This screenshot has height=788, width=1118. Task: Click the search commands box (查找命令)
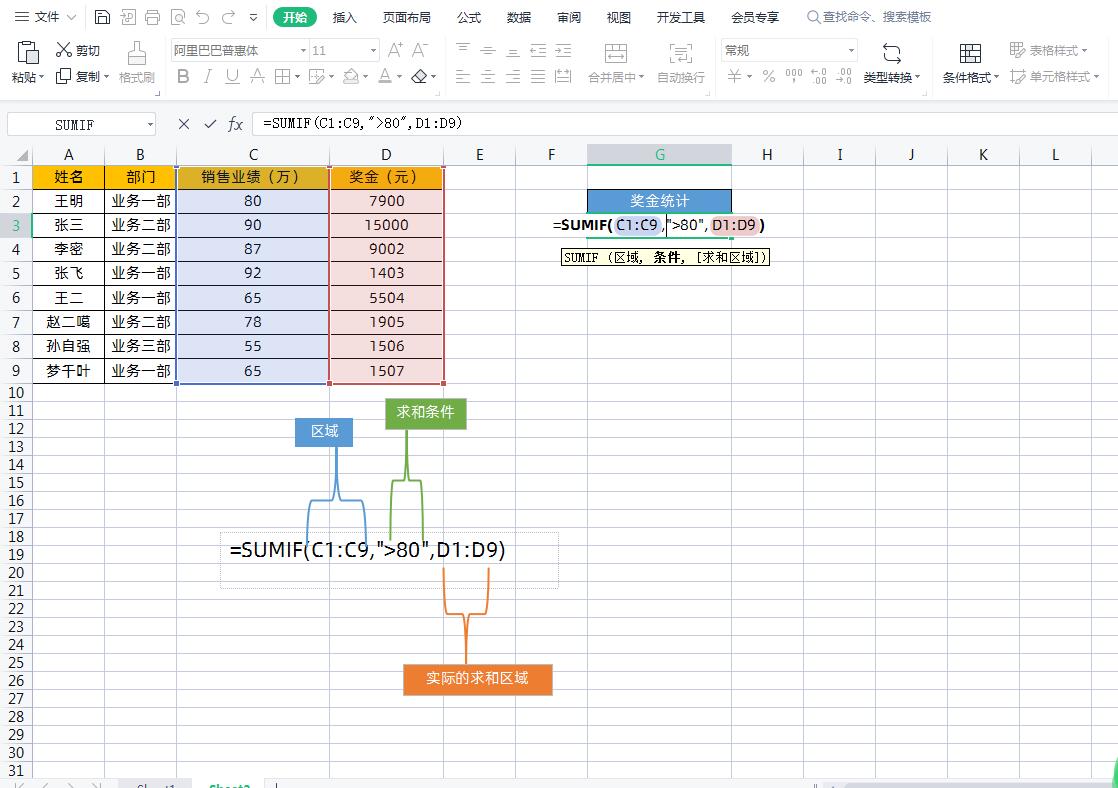coord(869,17)
